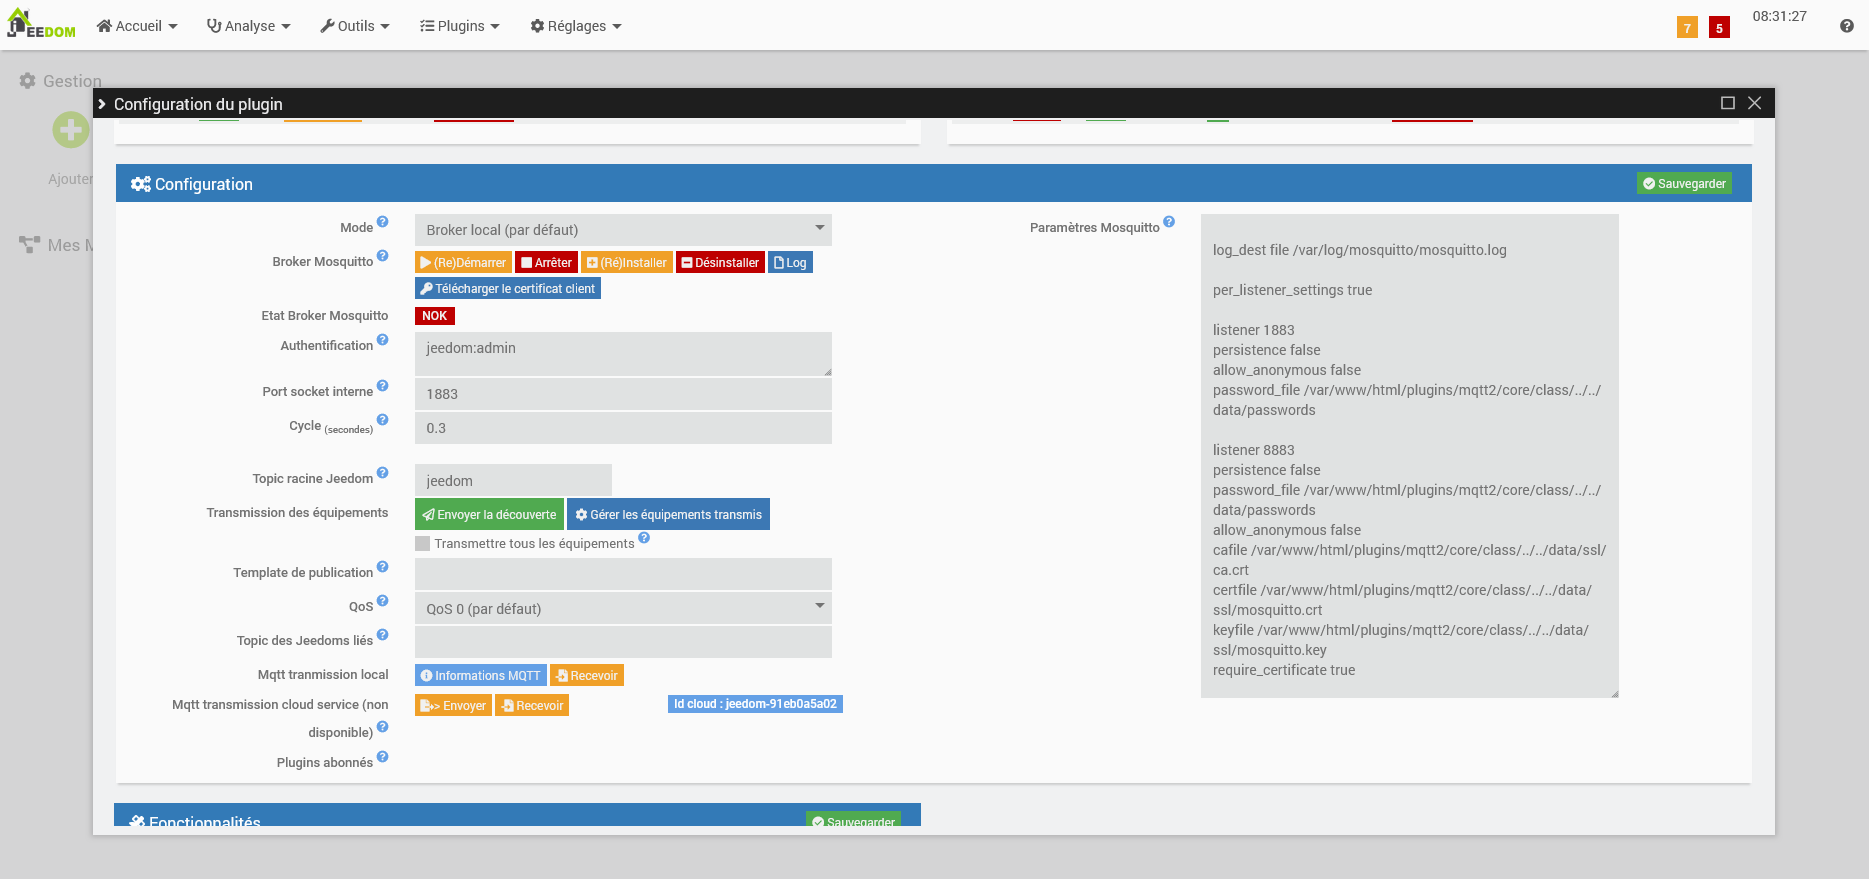Click the help icon next to Mode
The height and width of the screenshot is (879, 1869).
[x=382, y=222]
